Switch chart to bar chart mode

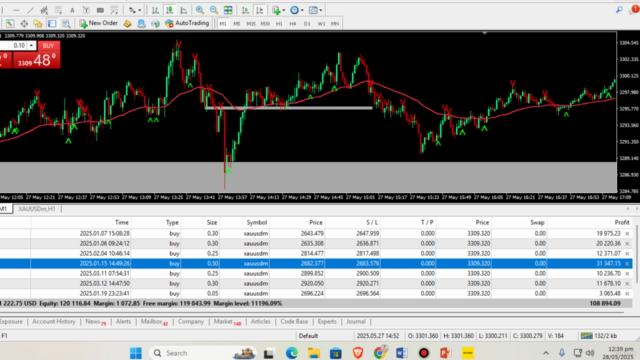click(x=155, y=10)
